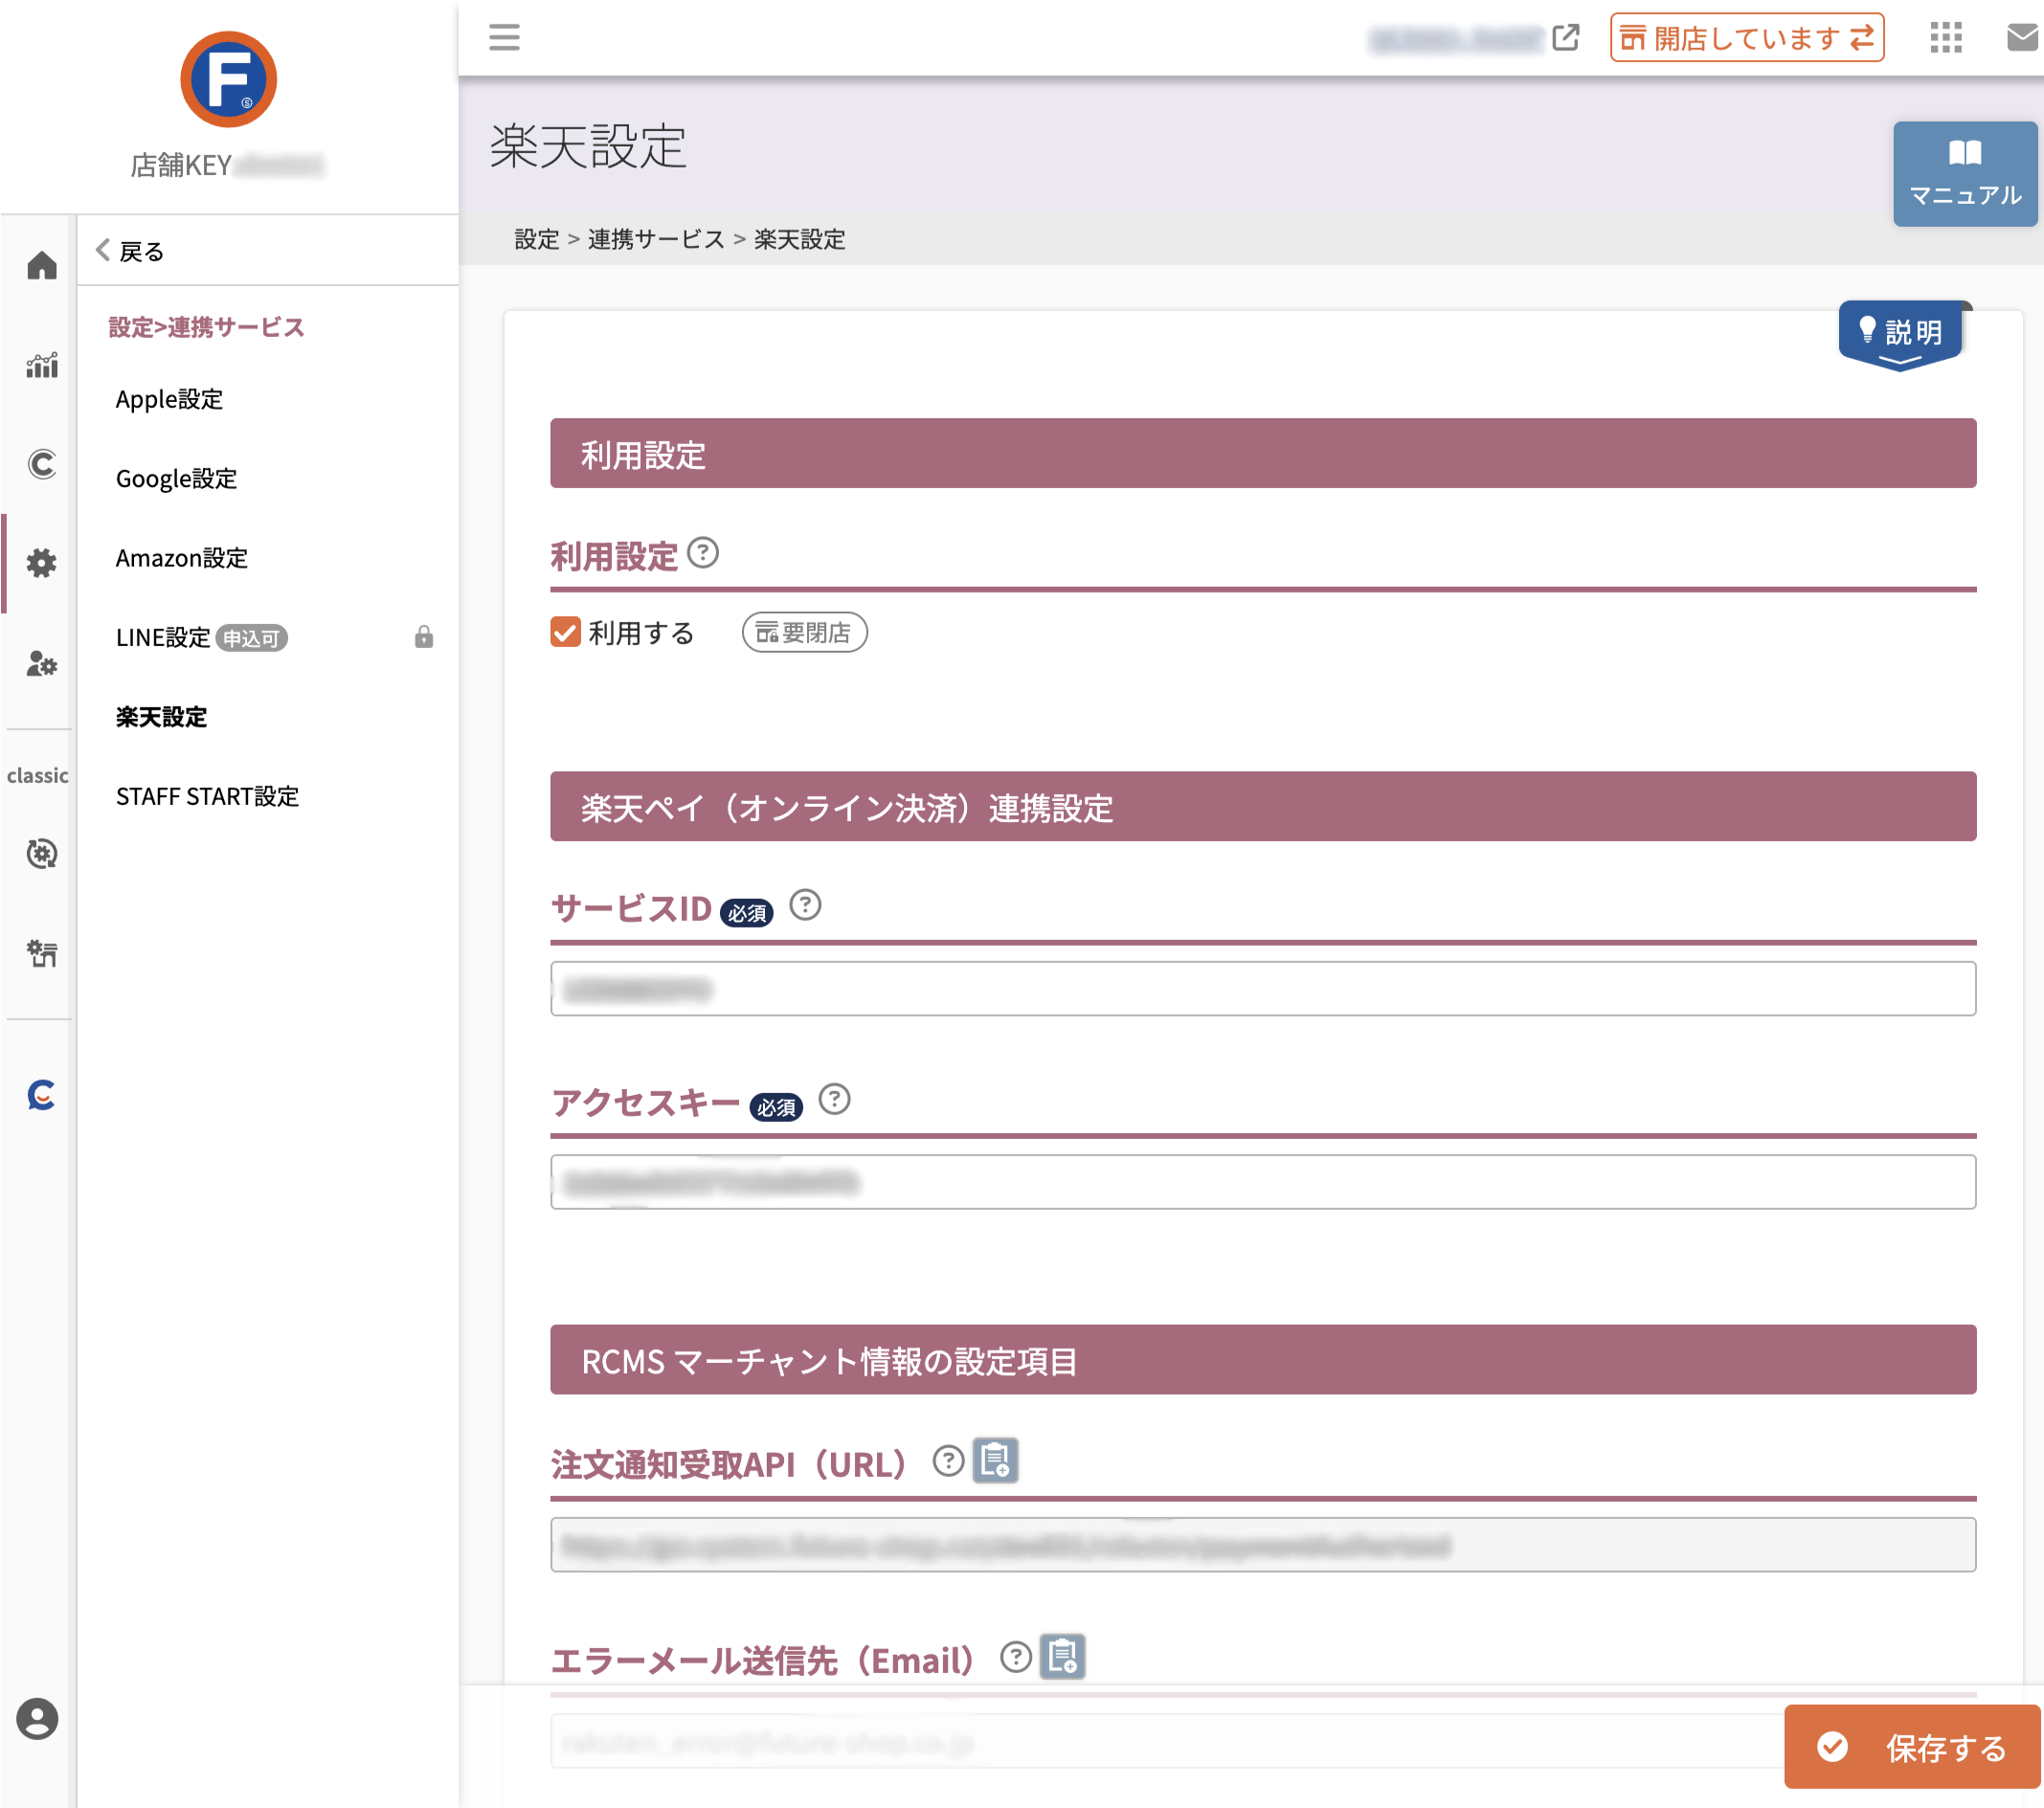The height and width of the screenshot is (1808, 2044).
Task: Copy the エラーメール送信先 email
Action: (x=1062, y=1657)
